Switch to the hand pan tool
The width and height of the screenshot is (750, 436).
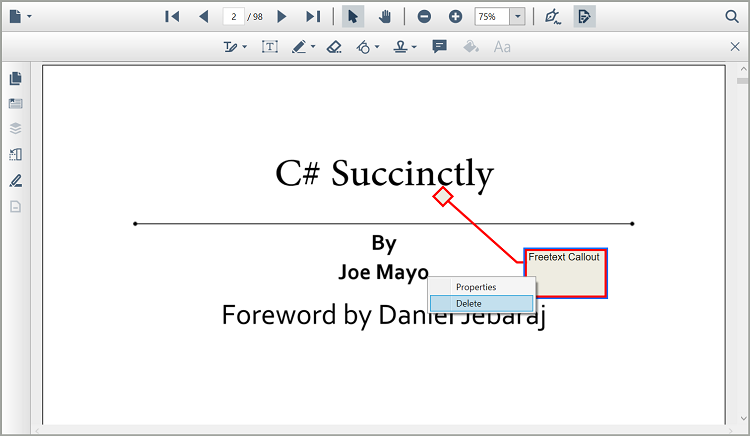pos(384,17)
